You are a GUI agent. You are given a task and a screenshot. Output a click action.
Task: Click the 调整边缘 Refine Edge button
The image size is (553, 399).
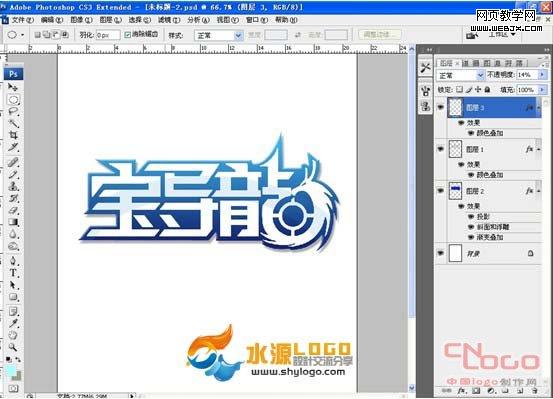(x=380, y=35)
